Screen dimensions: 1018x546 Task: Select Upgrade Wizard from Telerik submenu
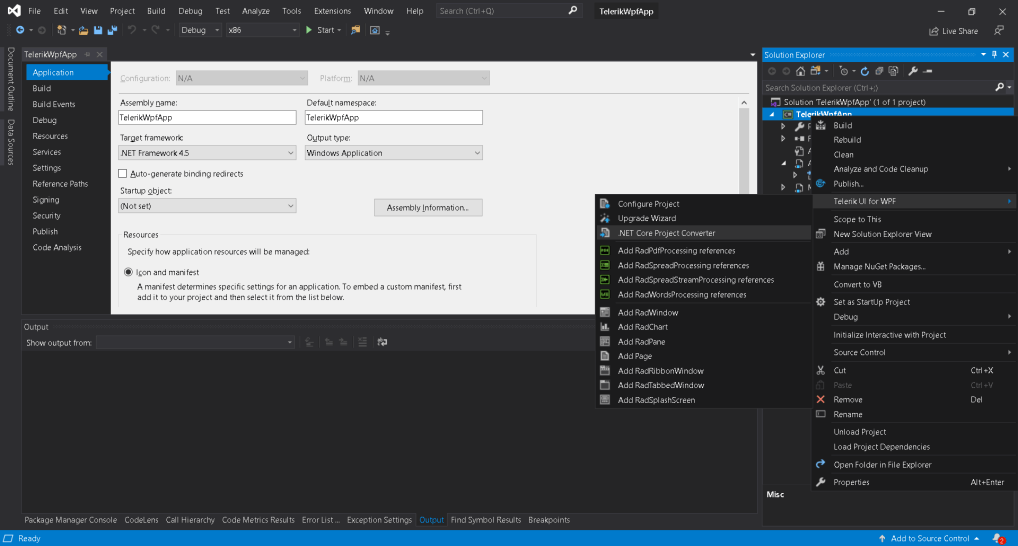point(704,218)
